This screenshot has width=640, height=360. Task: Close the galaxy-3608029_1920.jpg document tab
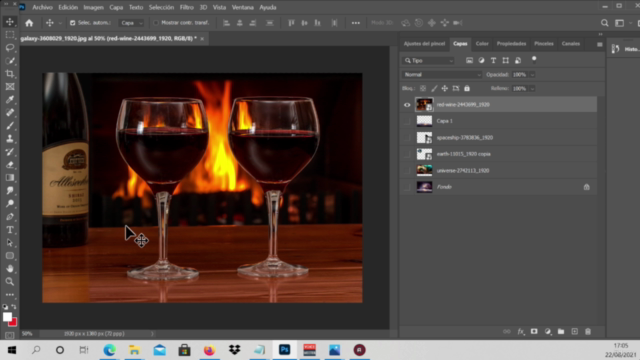point(202,39)
